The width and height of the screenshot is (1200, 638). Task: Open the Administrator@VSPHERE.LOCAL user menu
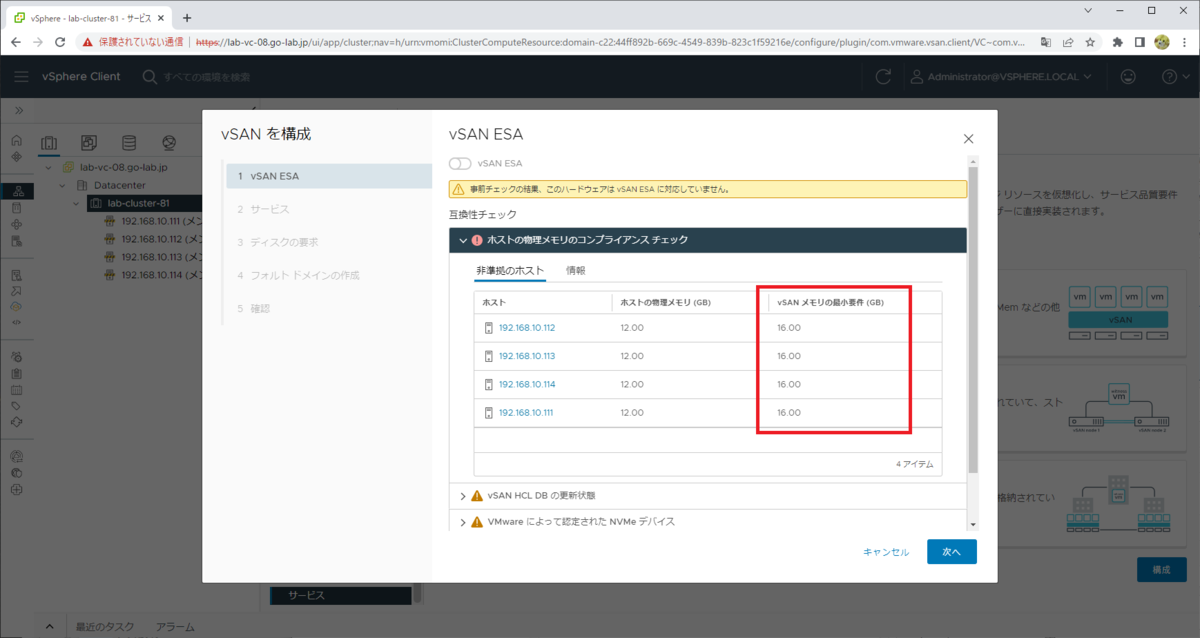[999, 77]
